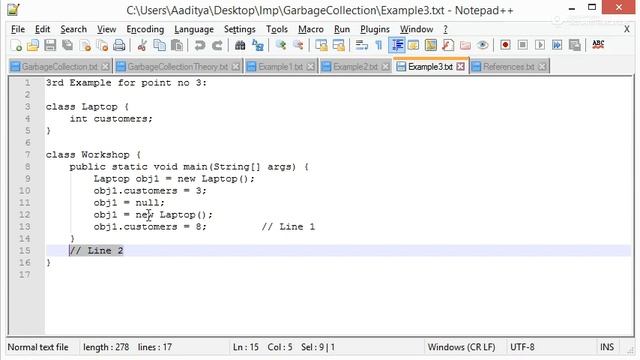This screenshot has height=360, width=640.
Task: Switch to GarbageCollection.txt tab
Action: (x=60, y=67)
